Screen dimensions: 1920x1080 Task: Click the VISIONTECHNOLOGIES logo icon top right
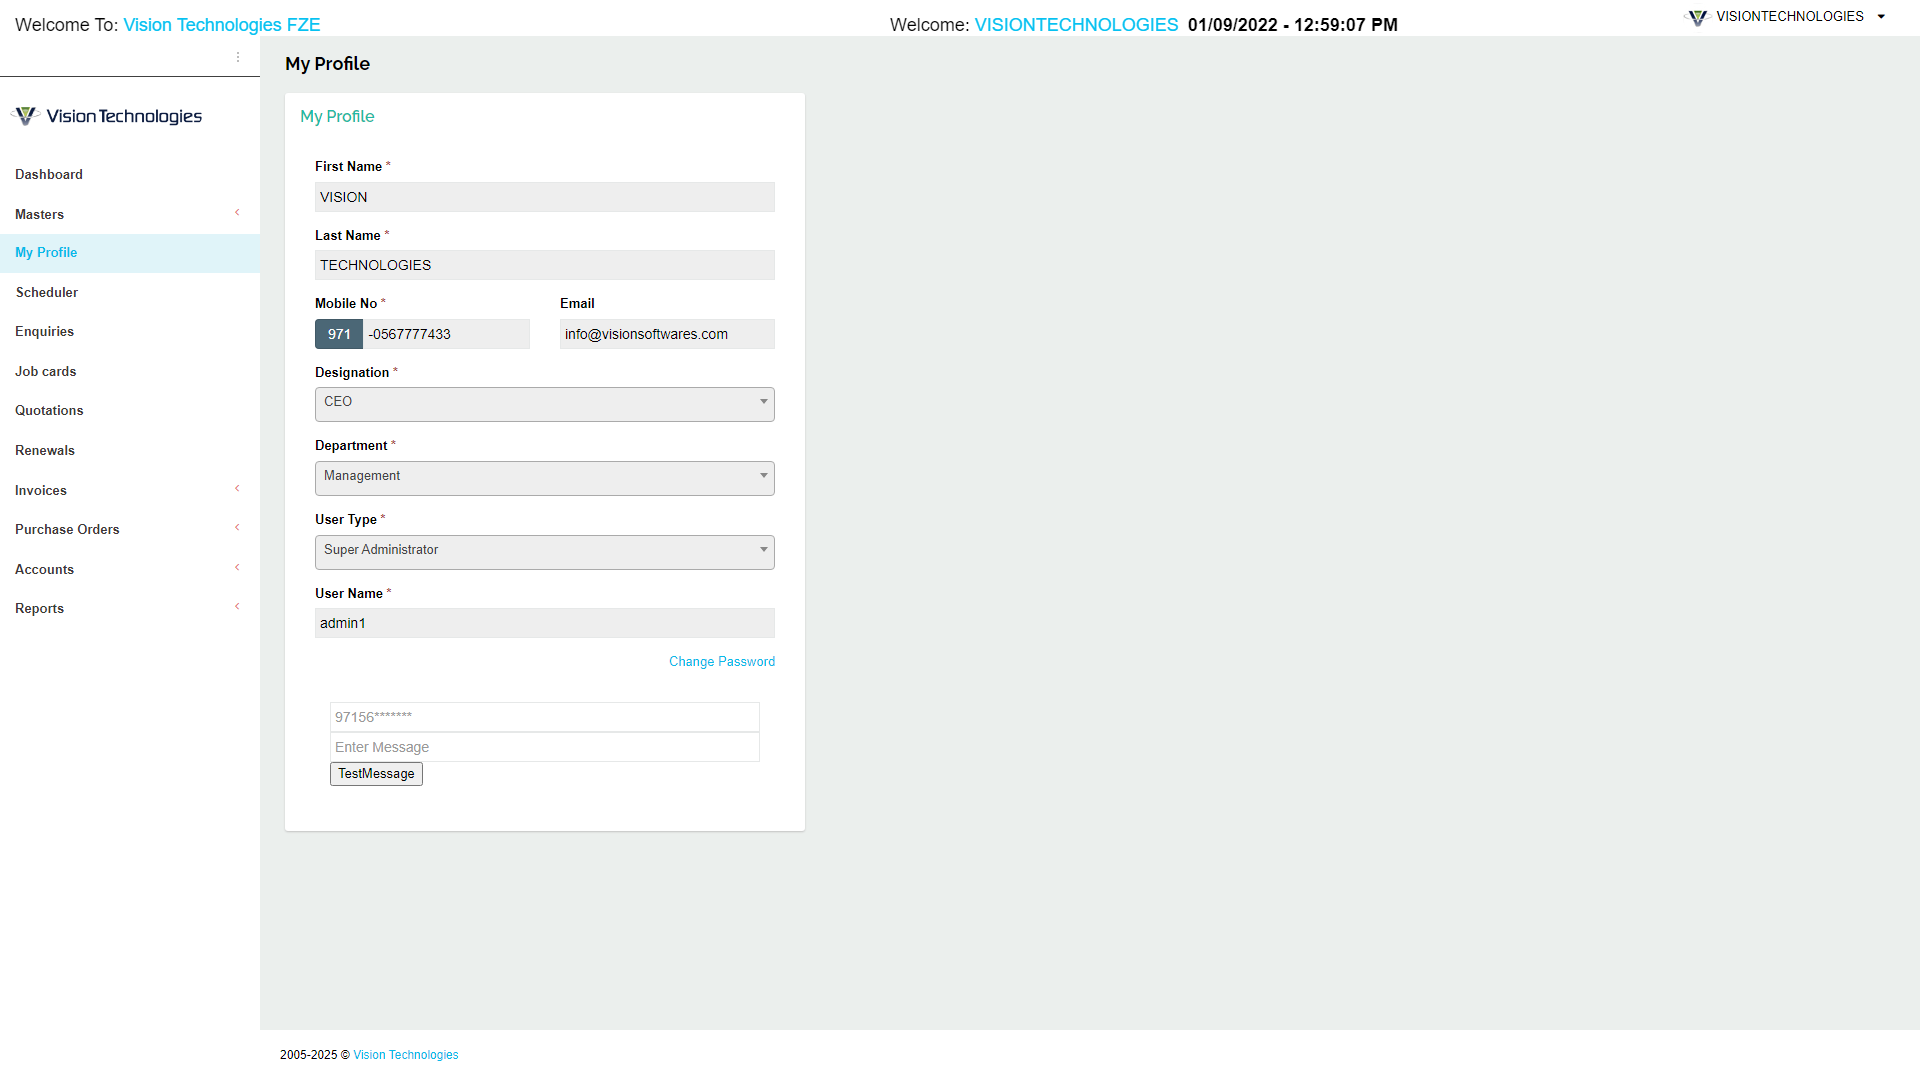coord(1697,17)
